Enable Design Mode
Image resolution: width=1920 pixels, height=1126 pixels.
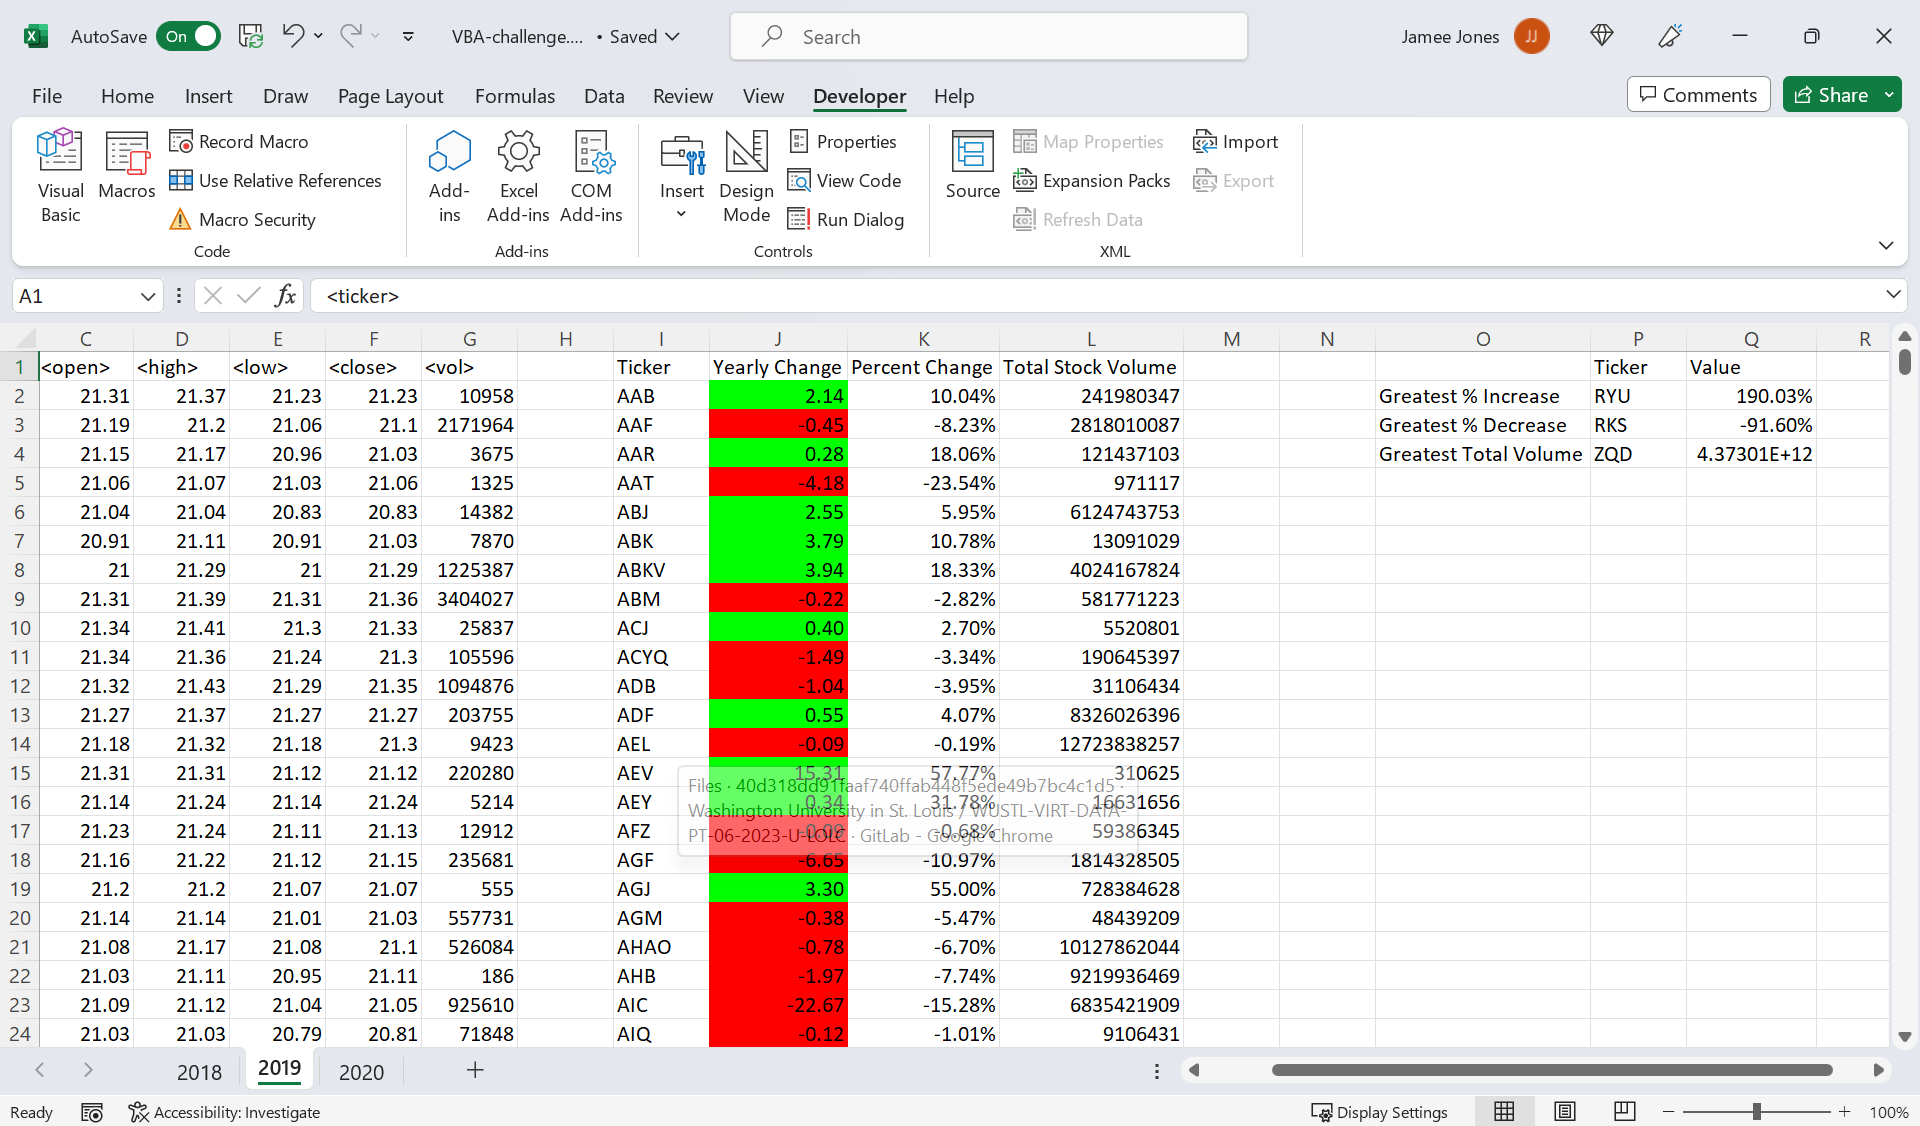click(746, 177)
